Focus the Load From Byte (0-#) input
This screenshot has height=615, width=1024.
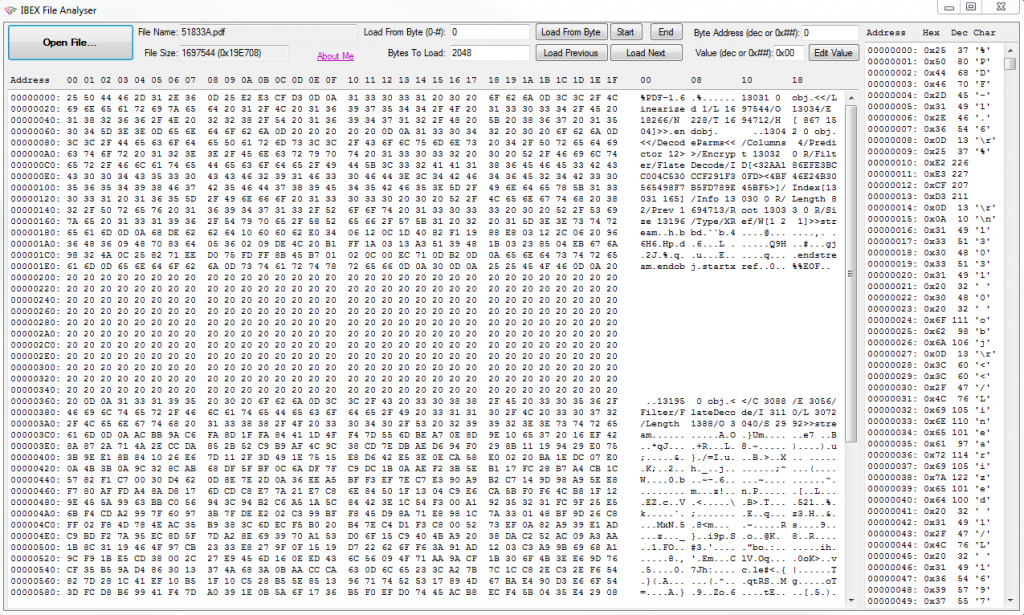(x=489, y=32)
